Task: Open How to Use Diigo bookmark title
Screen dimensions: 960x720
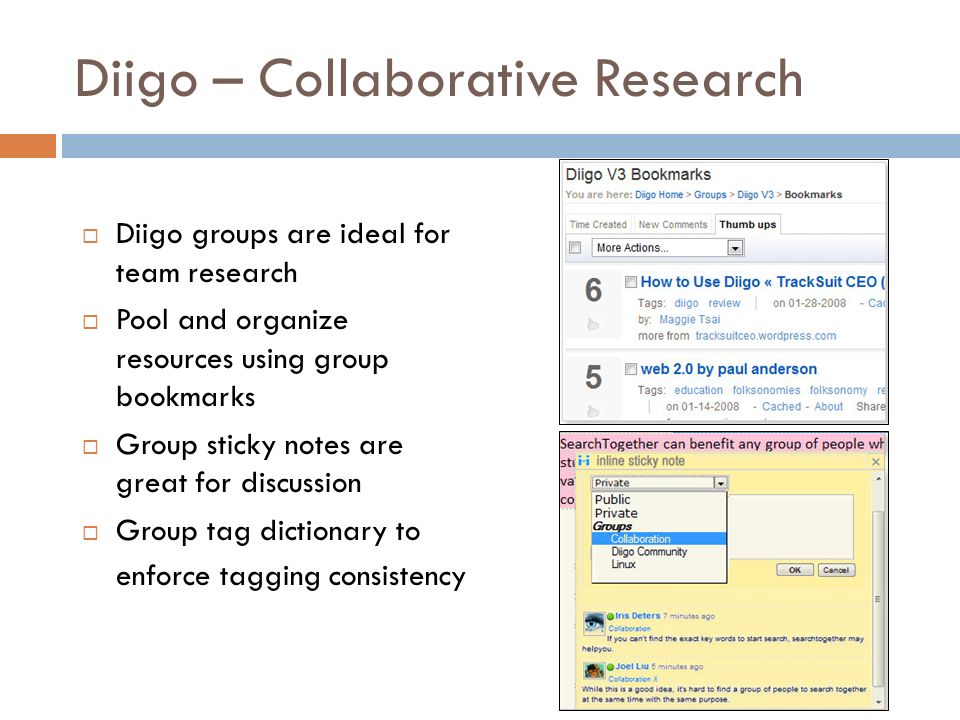Action: coord(763,282)
